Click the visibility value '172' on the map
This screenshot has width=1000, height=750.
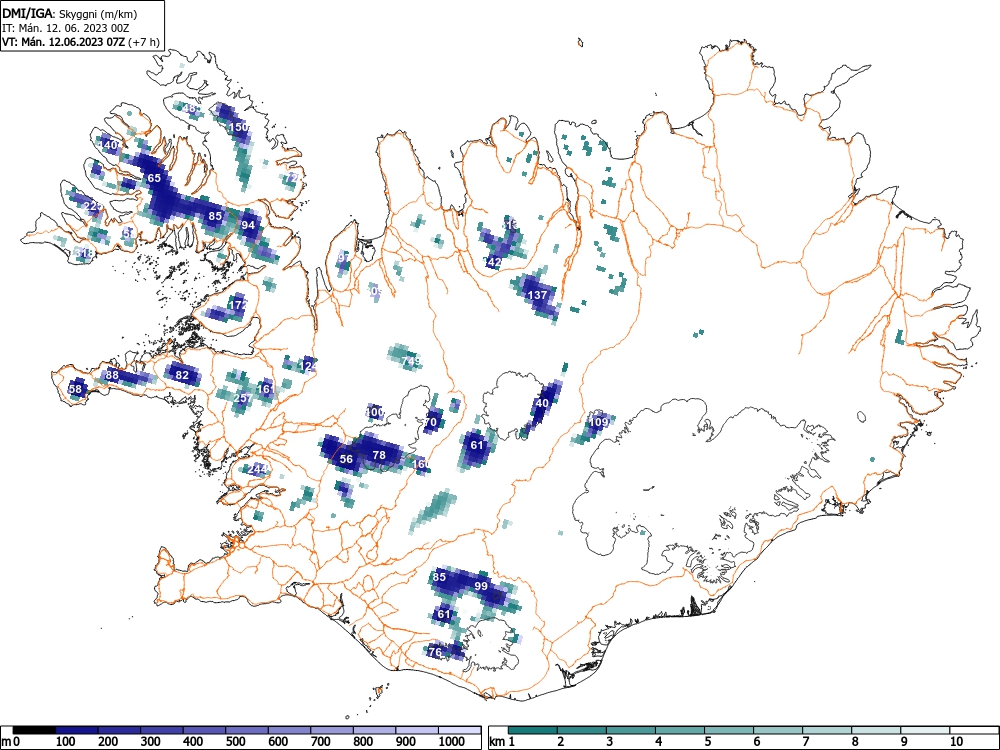pos(237,305)
